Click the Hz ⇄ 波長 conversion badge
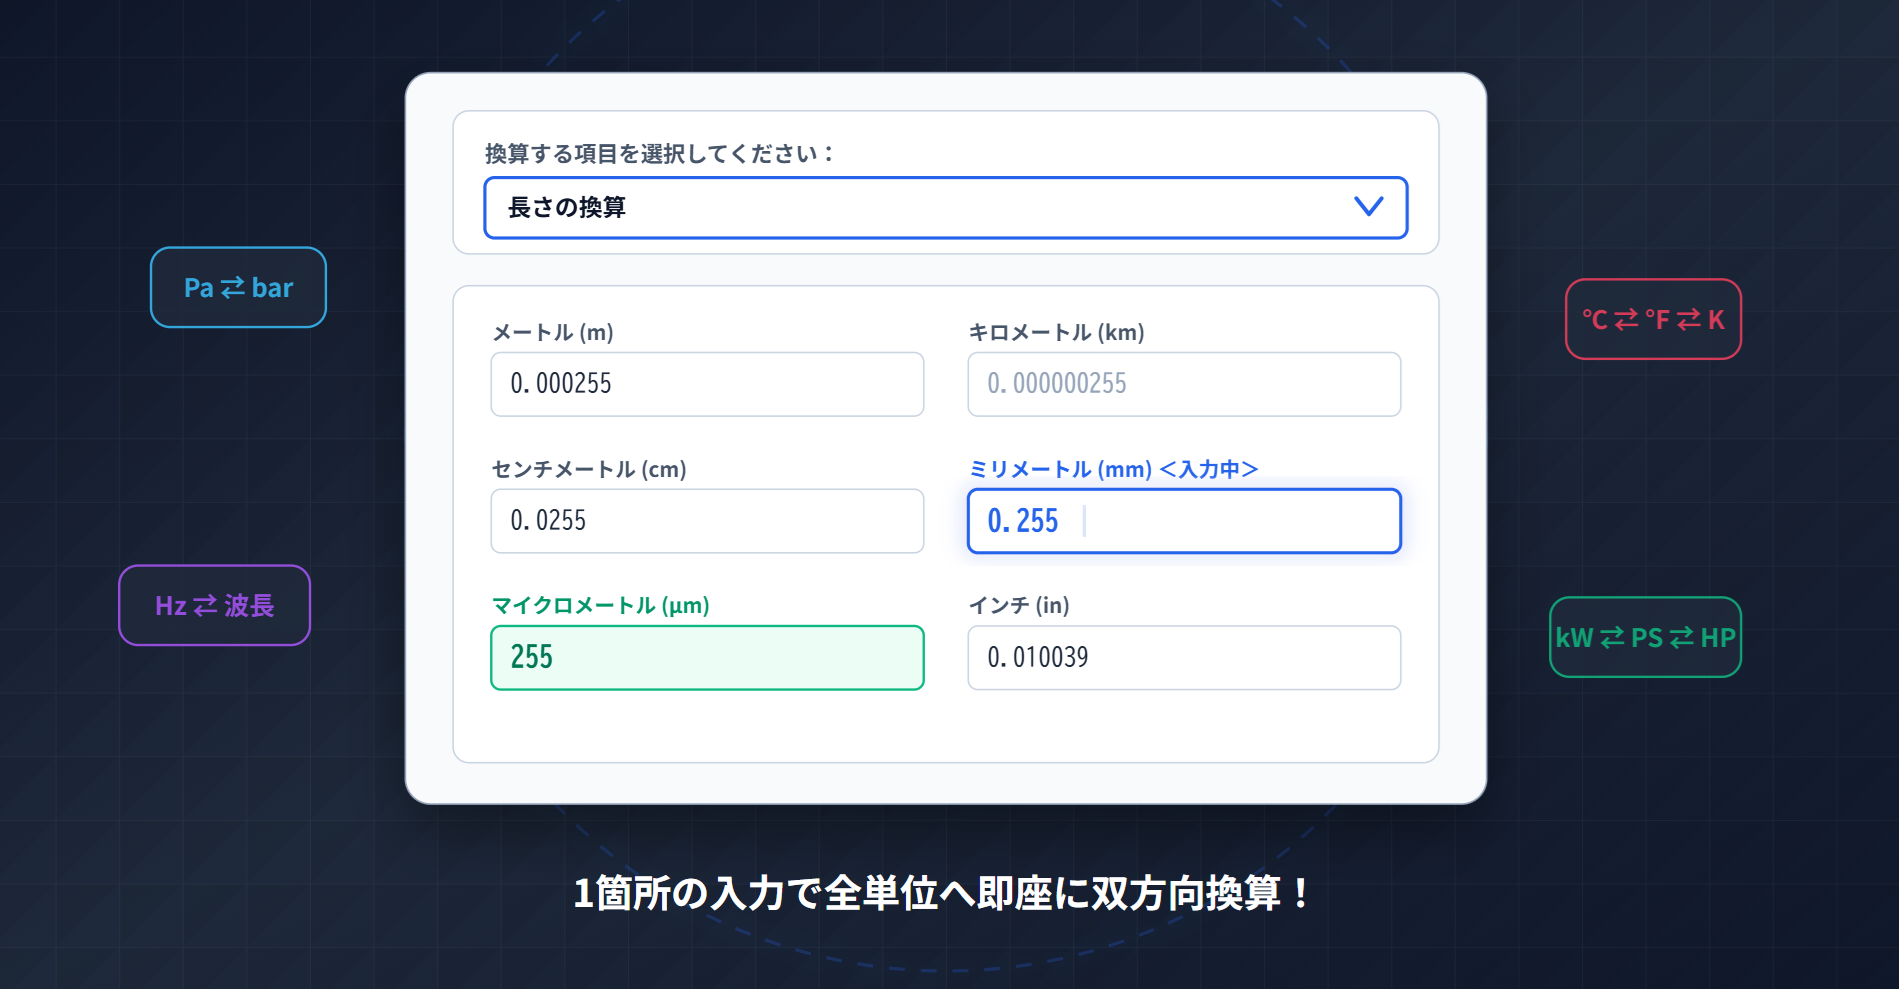The image size is (1899, 989). click(x=214, y=605)
